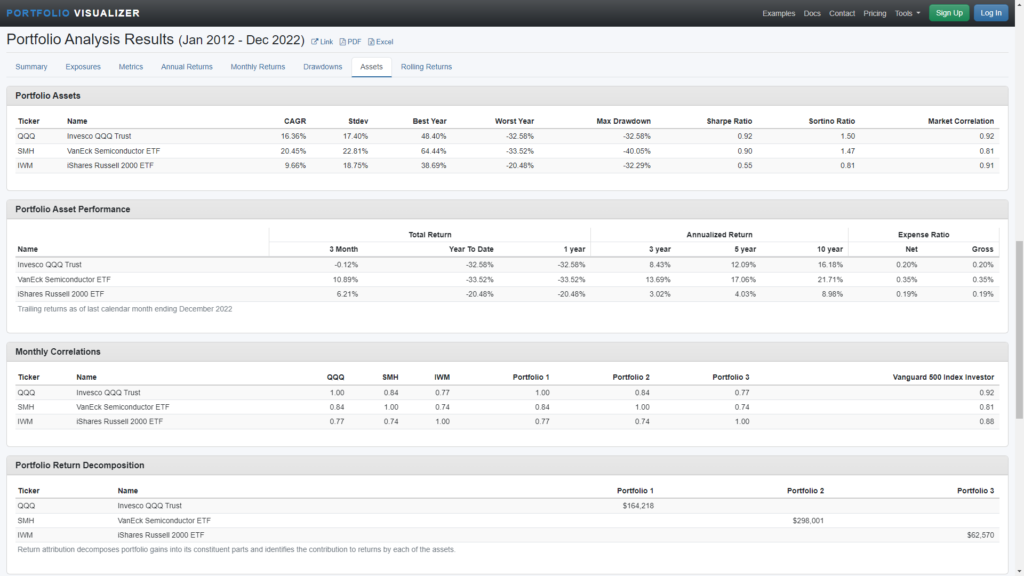The width and height of the screenshot is (1024, 576).
Task: Click the Log In button
Action: (990, 13)
